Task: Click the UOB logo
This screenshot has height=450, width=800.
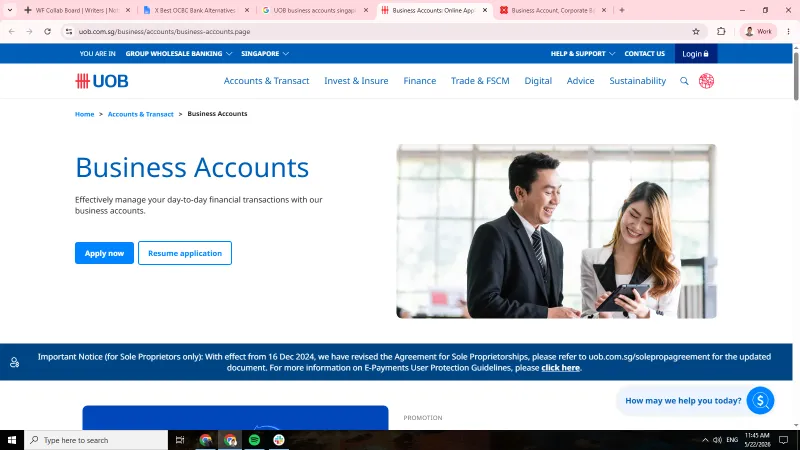Action: 102,81
